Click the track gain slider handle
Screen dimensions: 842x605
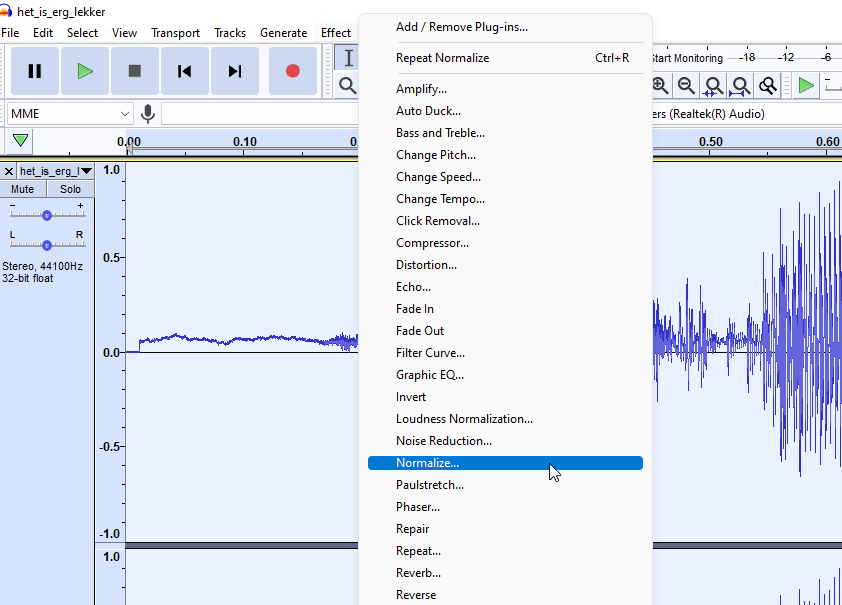pyautogui.click(x=47, y=215)
